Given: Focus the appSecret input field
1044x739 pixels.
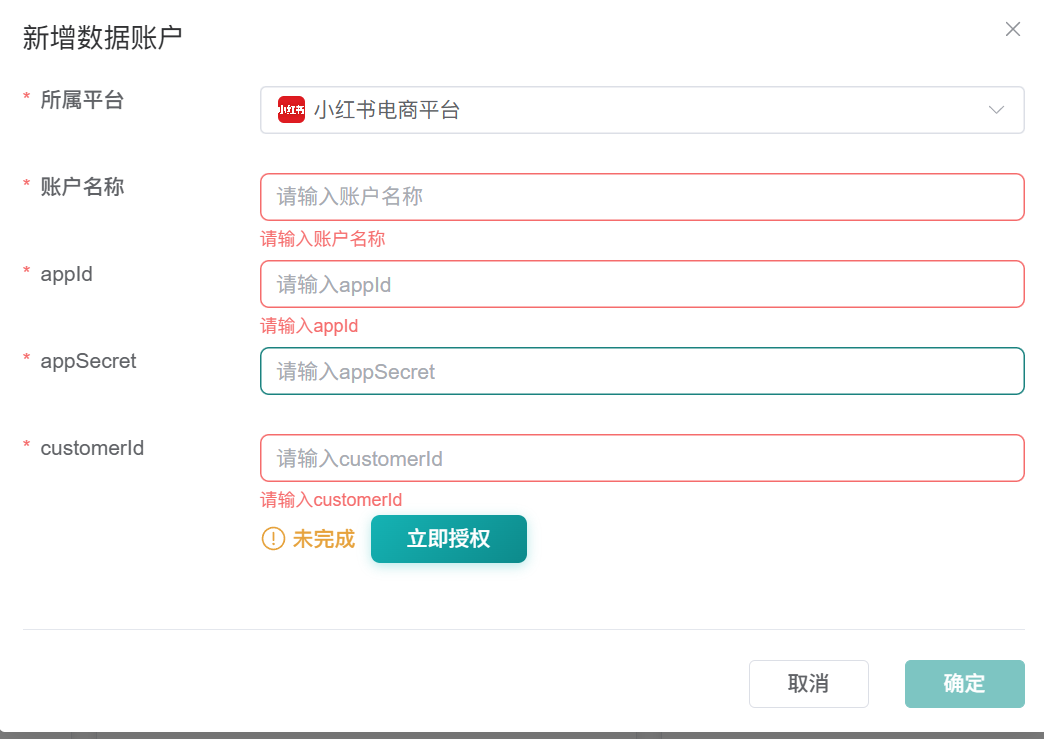Looking at the screenshot, I should pos(642,371).
